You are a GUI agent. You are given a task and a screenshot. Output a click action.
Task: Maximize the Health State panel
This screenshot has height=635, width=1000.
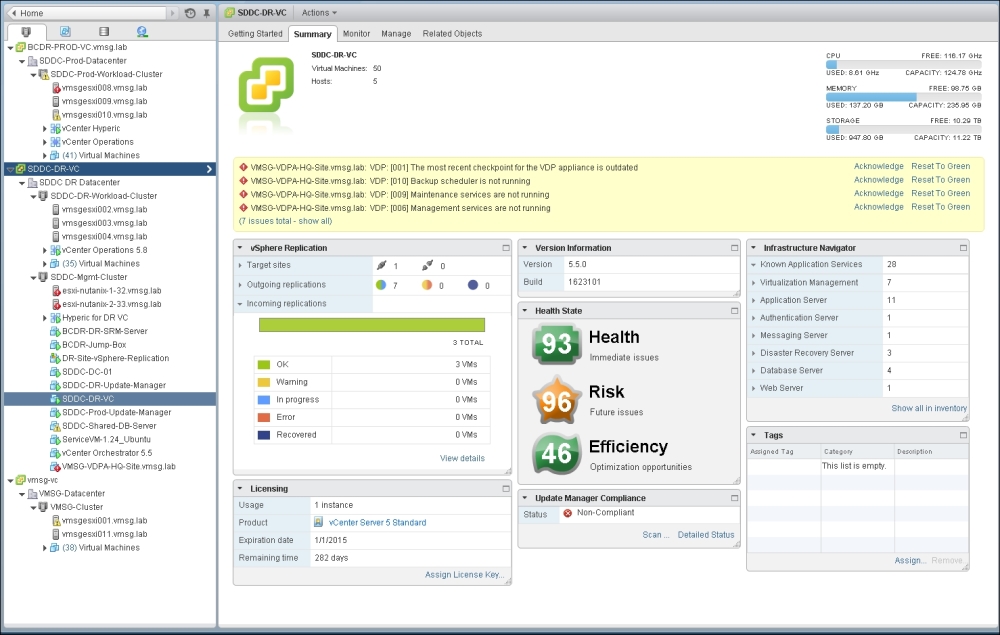coord(734,311)
